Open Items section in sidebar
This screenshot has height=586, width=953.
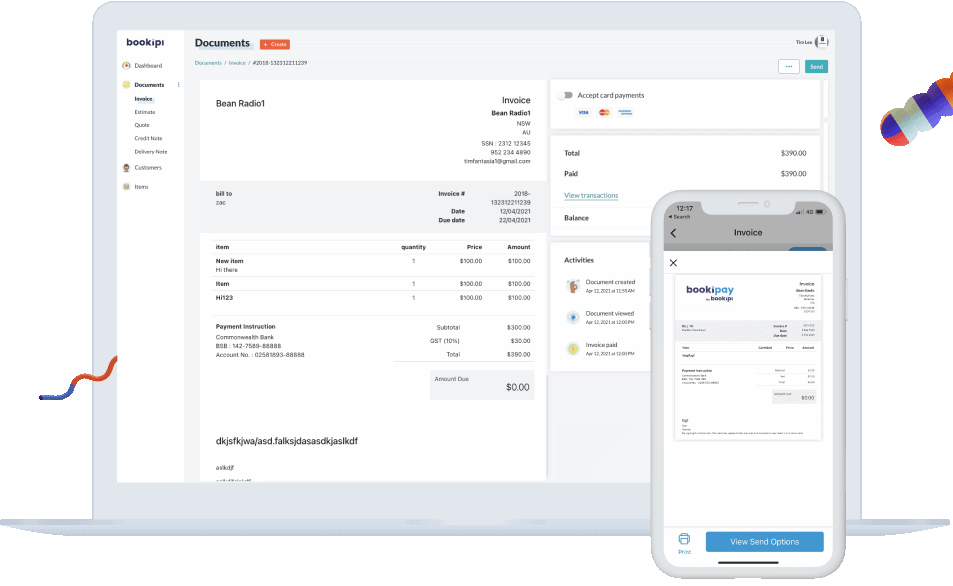click(141, 187)
